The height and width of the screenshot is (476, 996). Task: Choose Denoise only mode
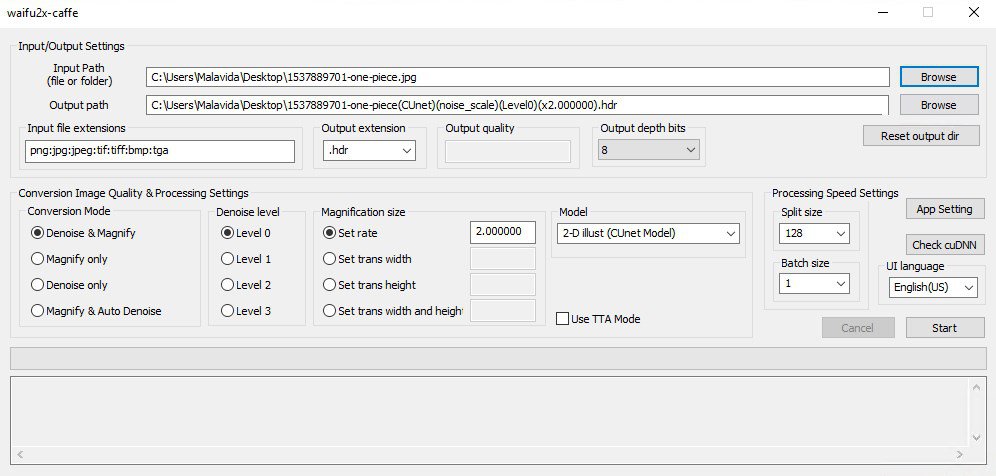point(39,285)
